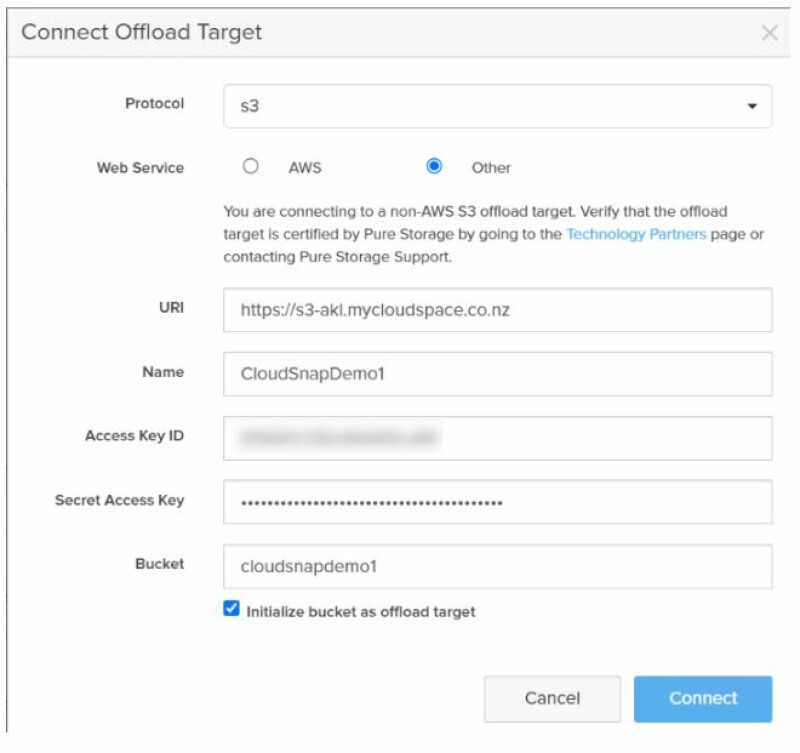Select the AWS web service radio button
Image resolution: width=800 pixels, height=753 pixels.
click(251, 166)
